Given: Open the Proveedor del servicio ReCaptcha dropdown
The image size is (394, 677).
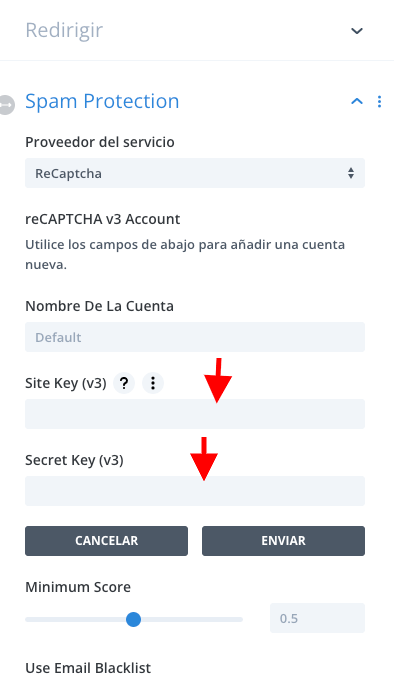Looking at the screenshot, I should tap(195, 173).
